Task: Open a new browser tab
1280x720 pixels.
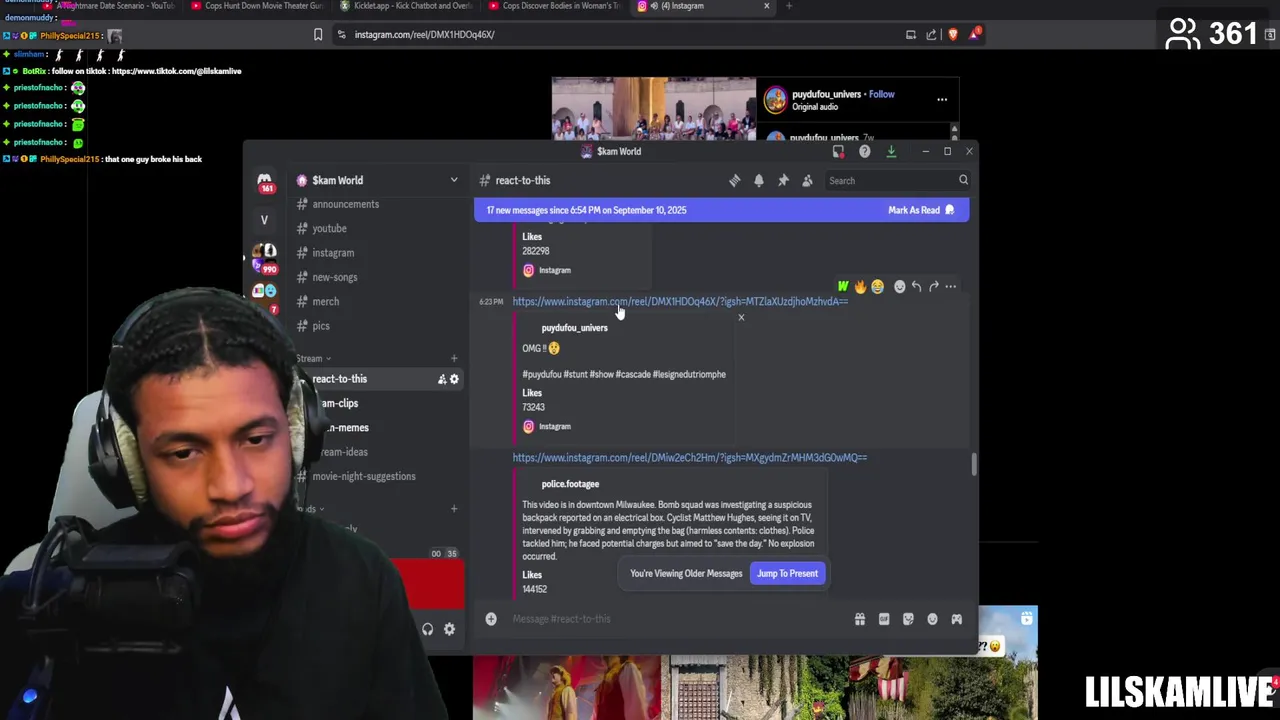Action: 789,6
